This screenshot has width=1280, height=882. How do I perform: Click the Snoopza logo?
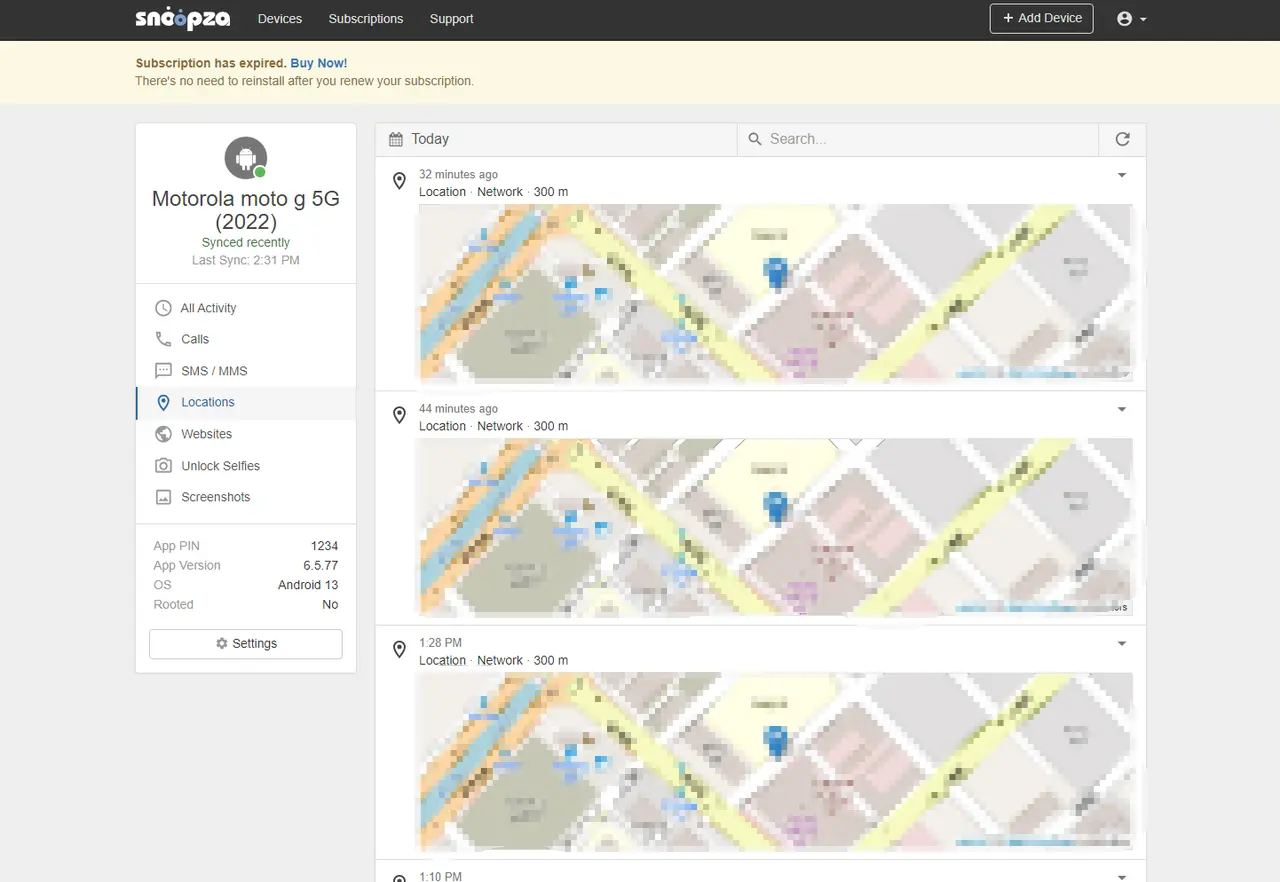click(x=183, y=19)
